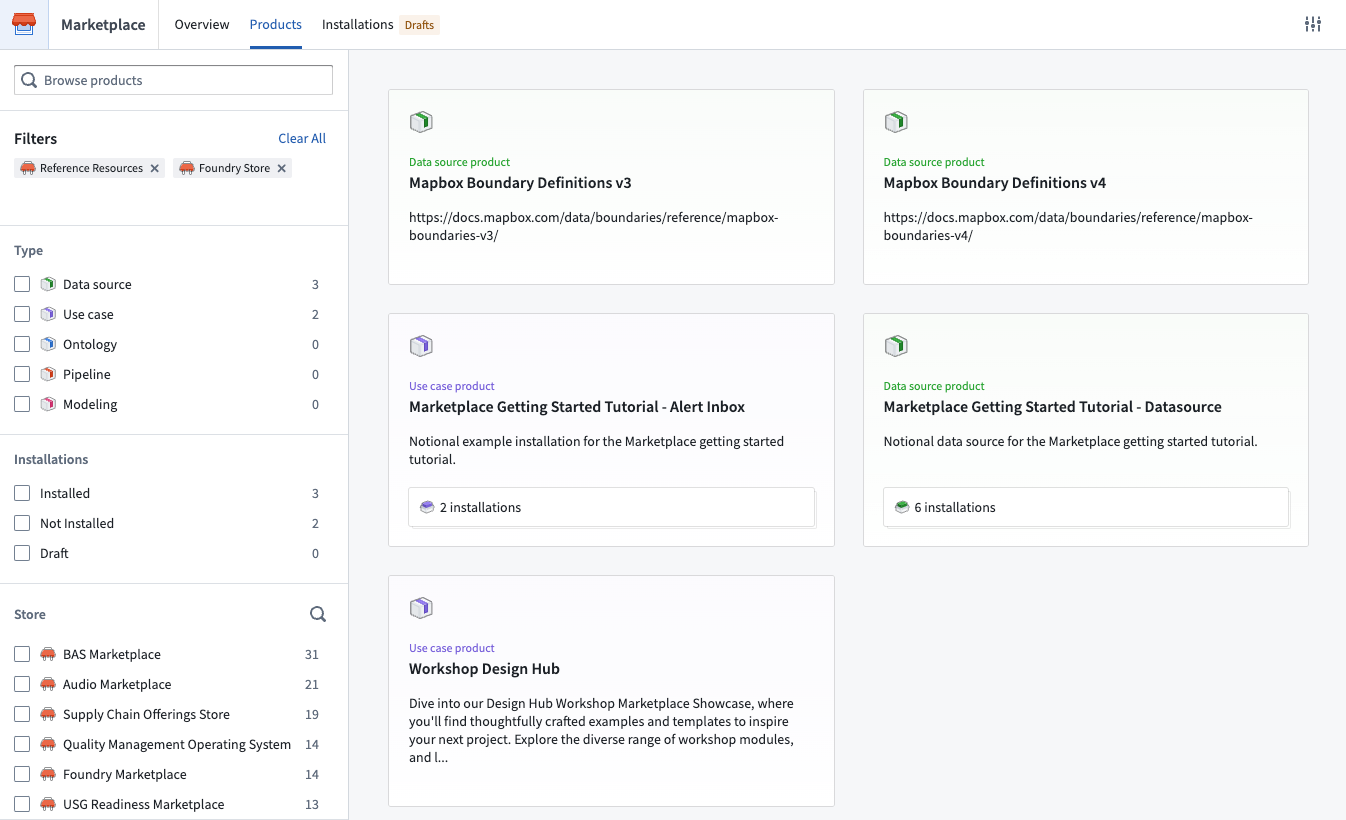Remove the Foundry Store filter chip
This screenshot has width=1346, height=820.
[x=282, y=168]
